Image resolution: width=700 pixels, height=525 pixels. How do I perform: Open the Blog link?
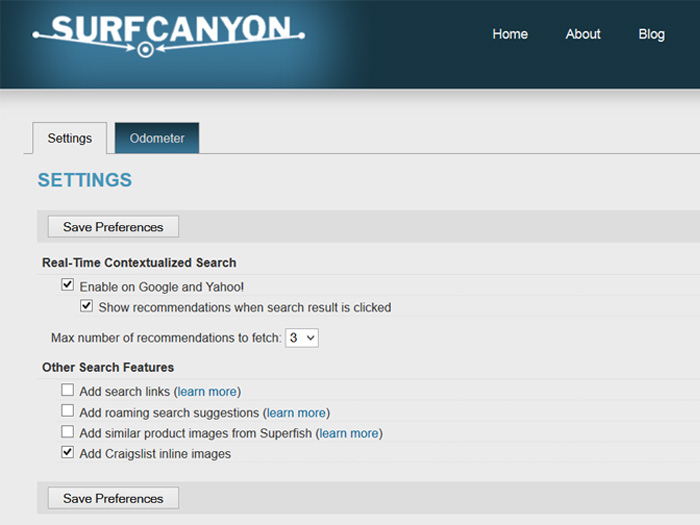click(x=651, y=34)
